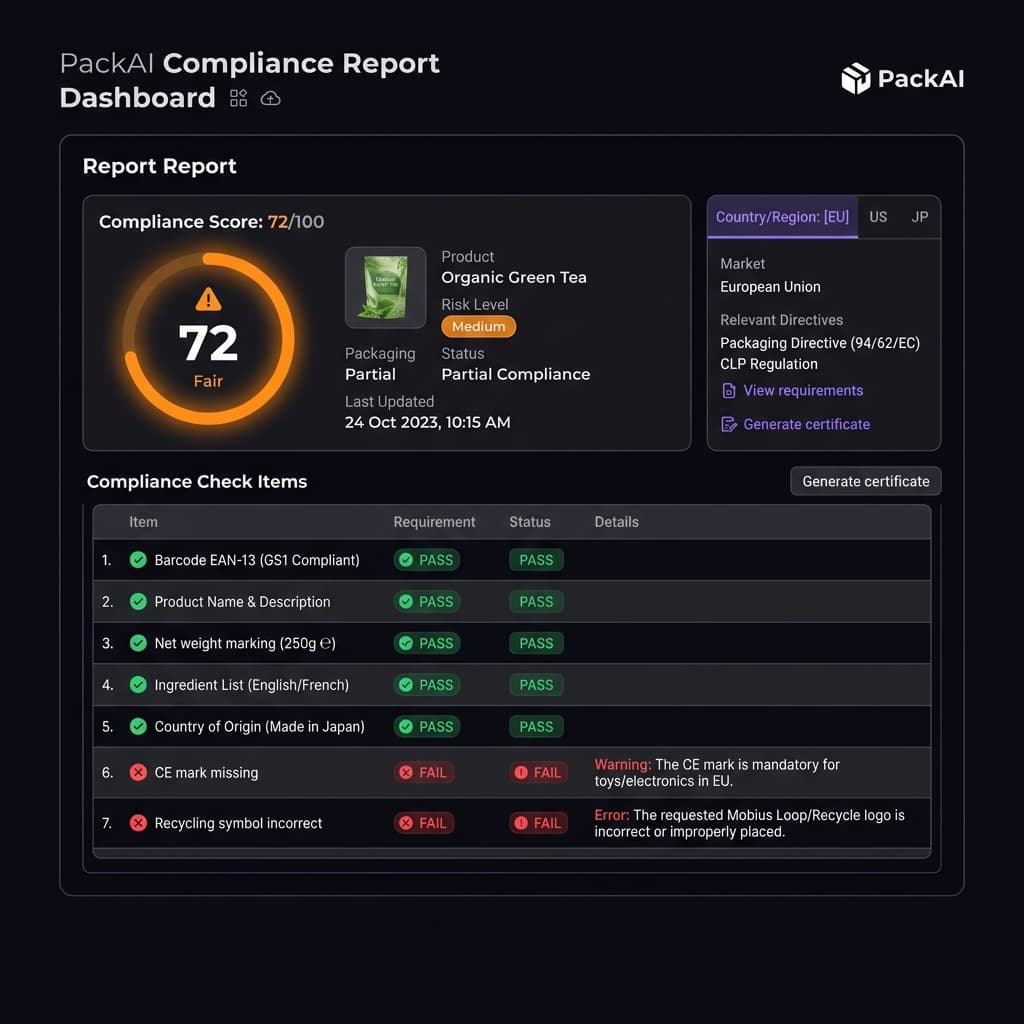The image size is (1024, 1024).
Task: Click Status PASS badge for Barcode EAN-13
Action: click(536, 560)
